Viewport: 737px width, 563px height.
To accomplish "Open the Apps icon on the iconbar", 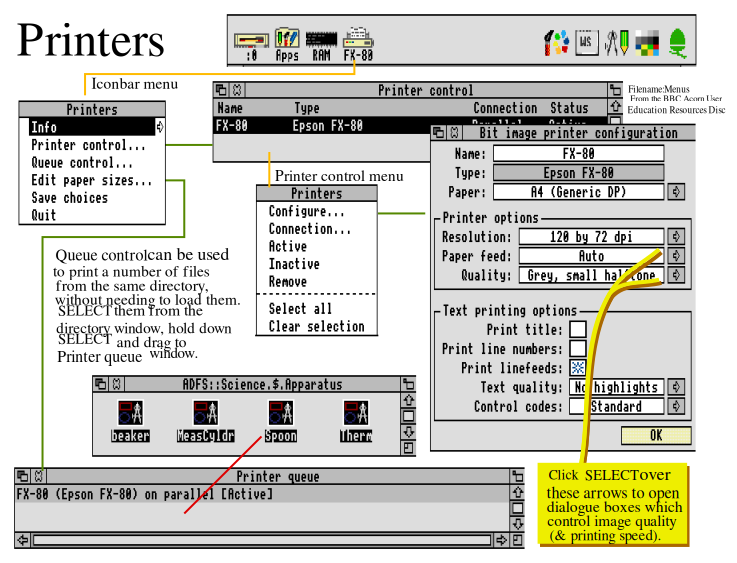I will pos(287,44).
